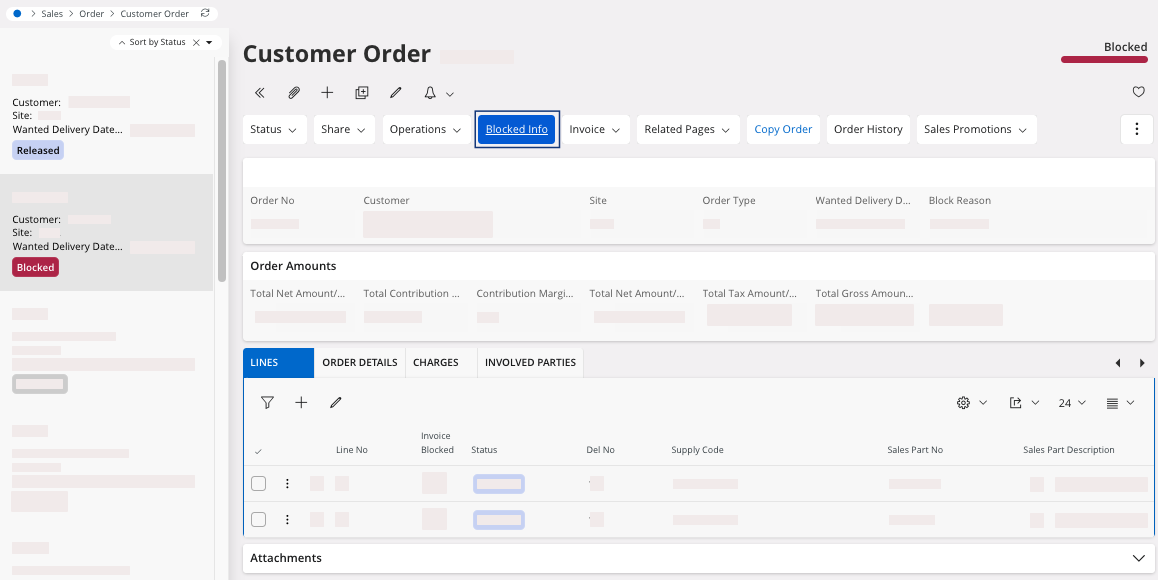Open the filter icon in Lines table

coord(267,403)
